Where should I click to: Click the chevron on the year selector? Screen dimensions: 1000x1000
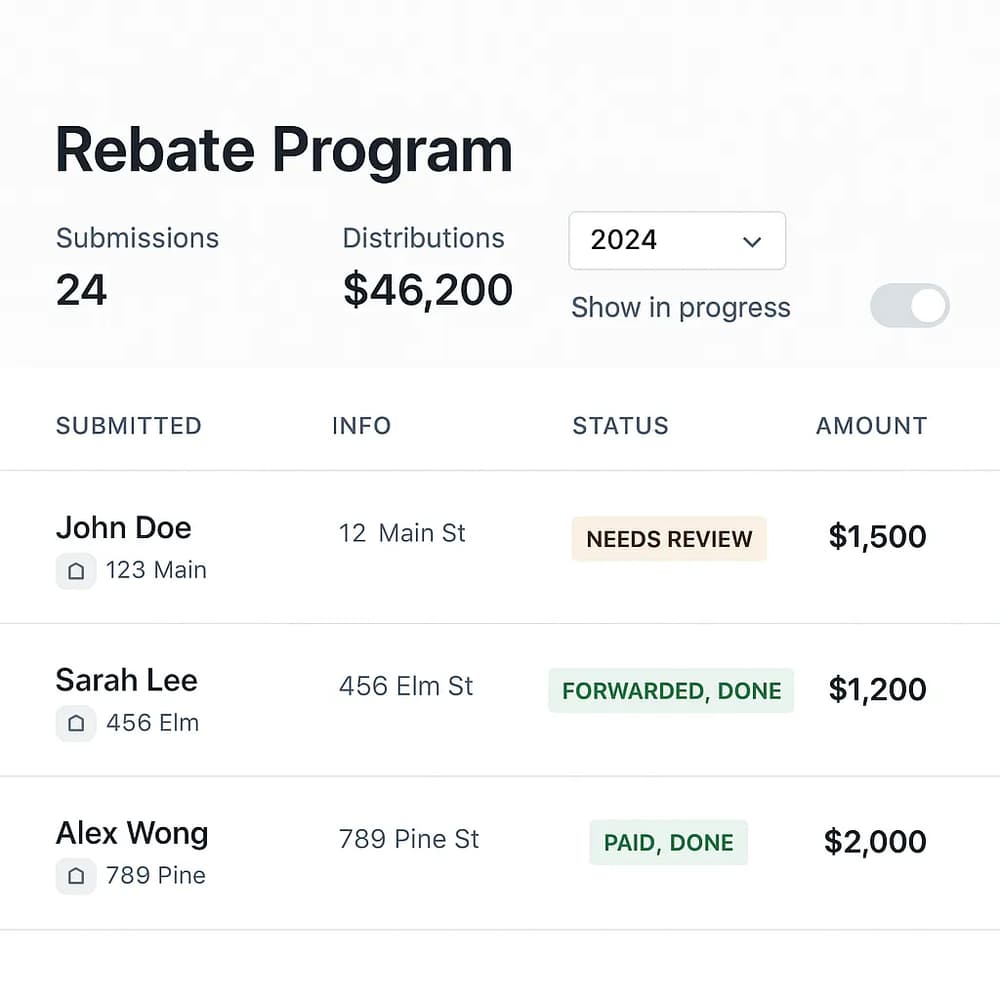click(752, 242)
